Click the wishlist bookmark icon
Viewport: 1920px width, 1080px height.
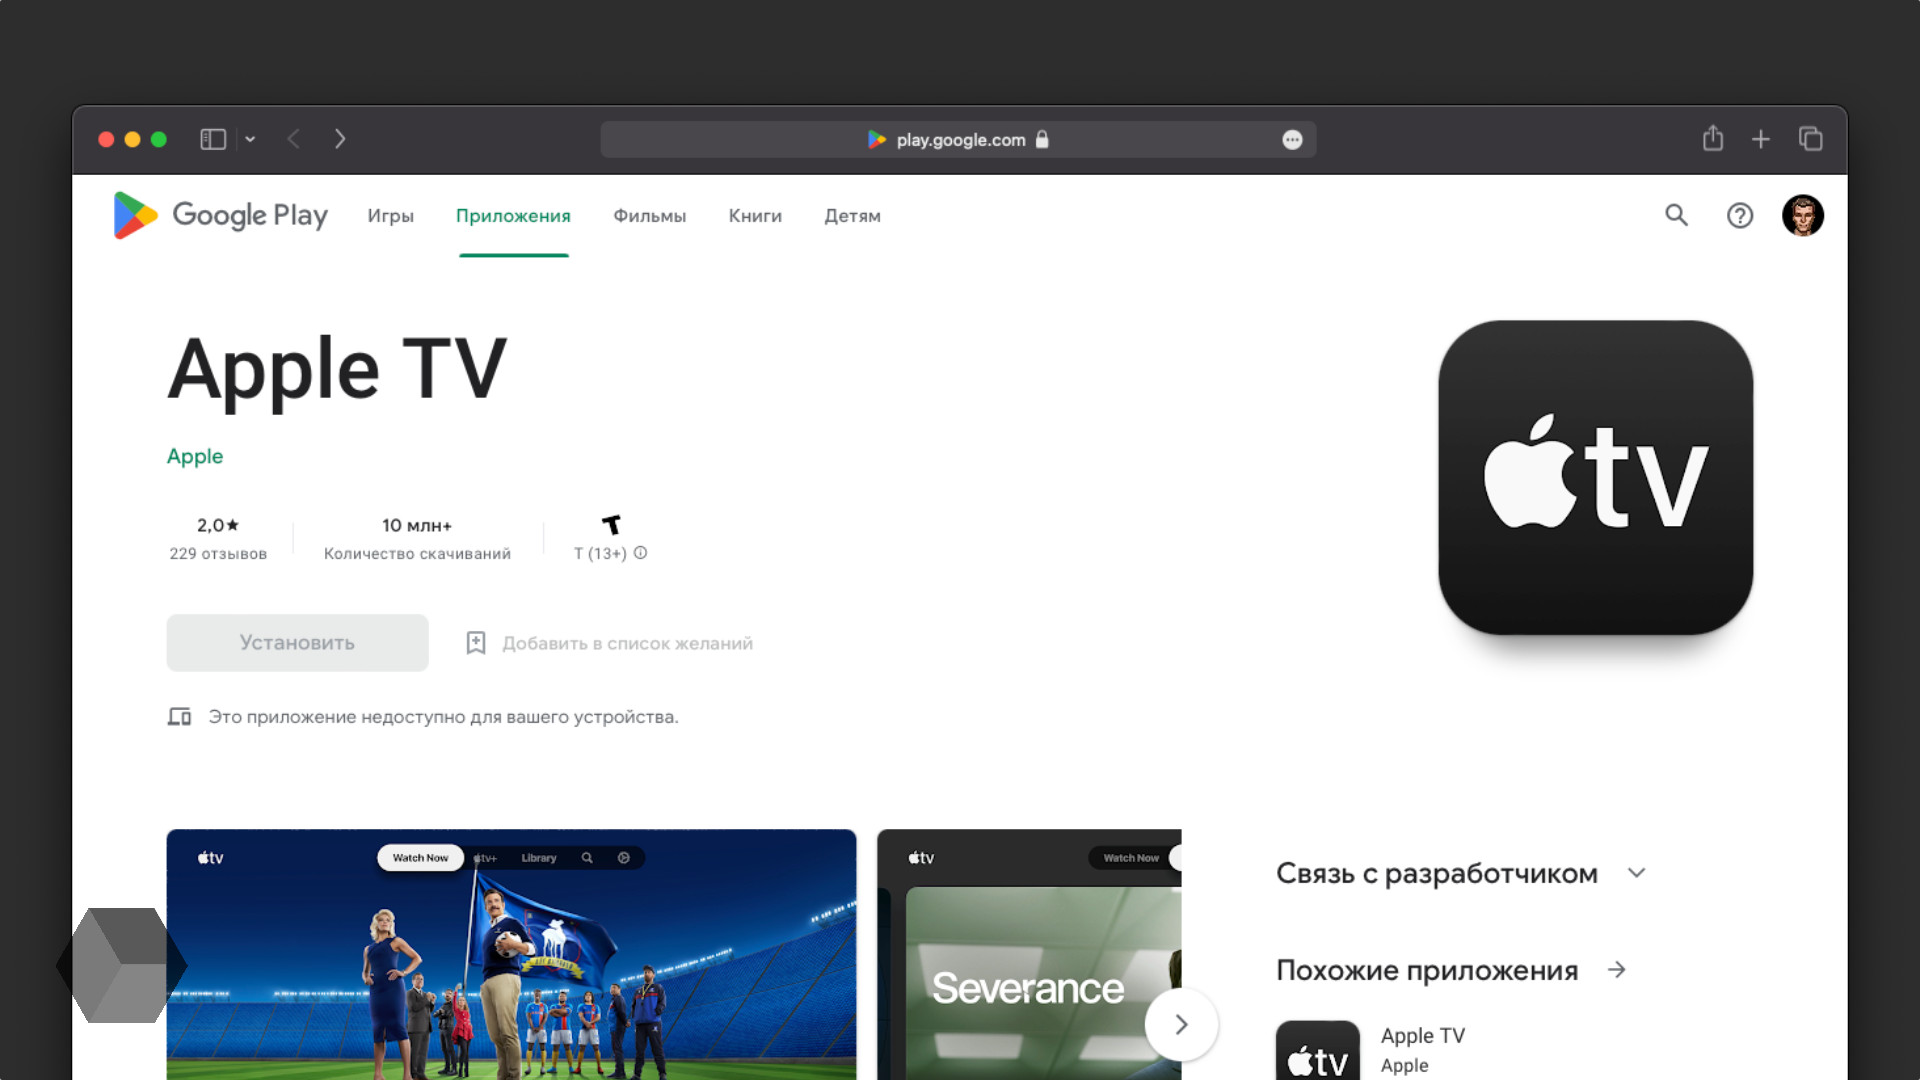point(476,643)
